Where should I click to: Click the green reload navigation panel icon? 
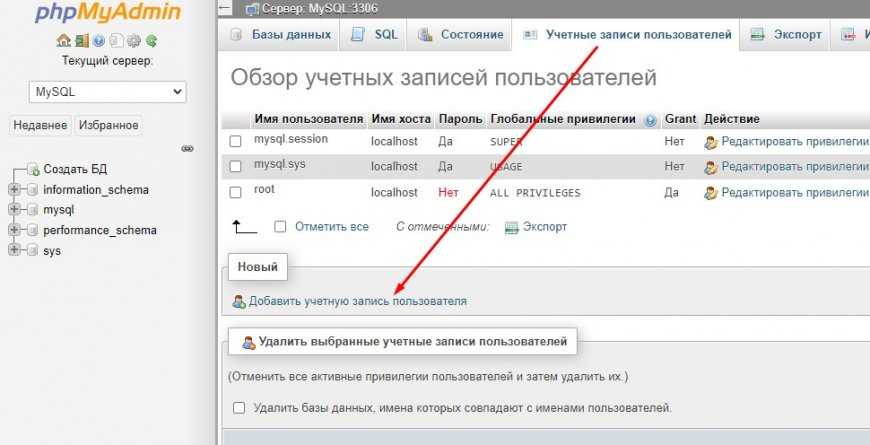point(151,41)
